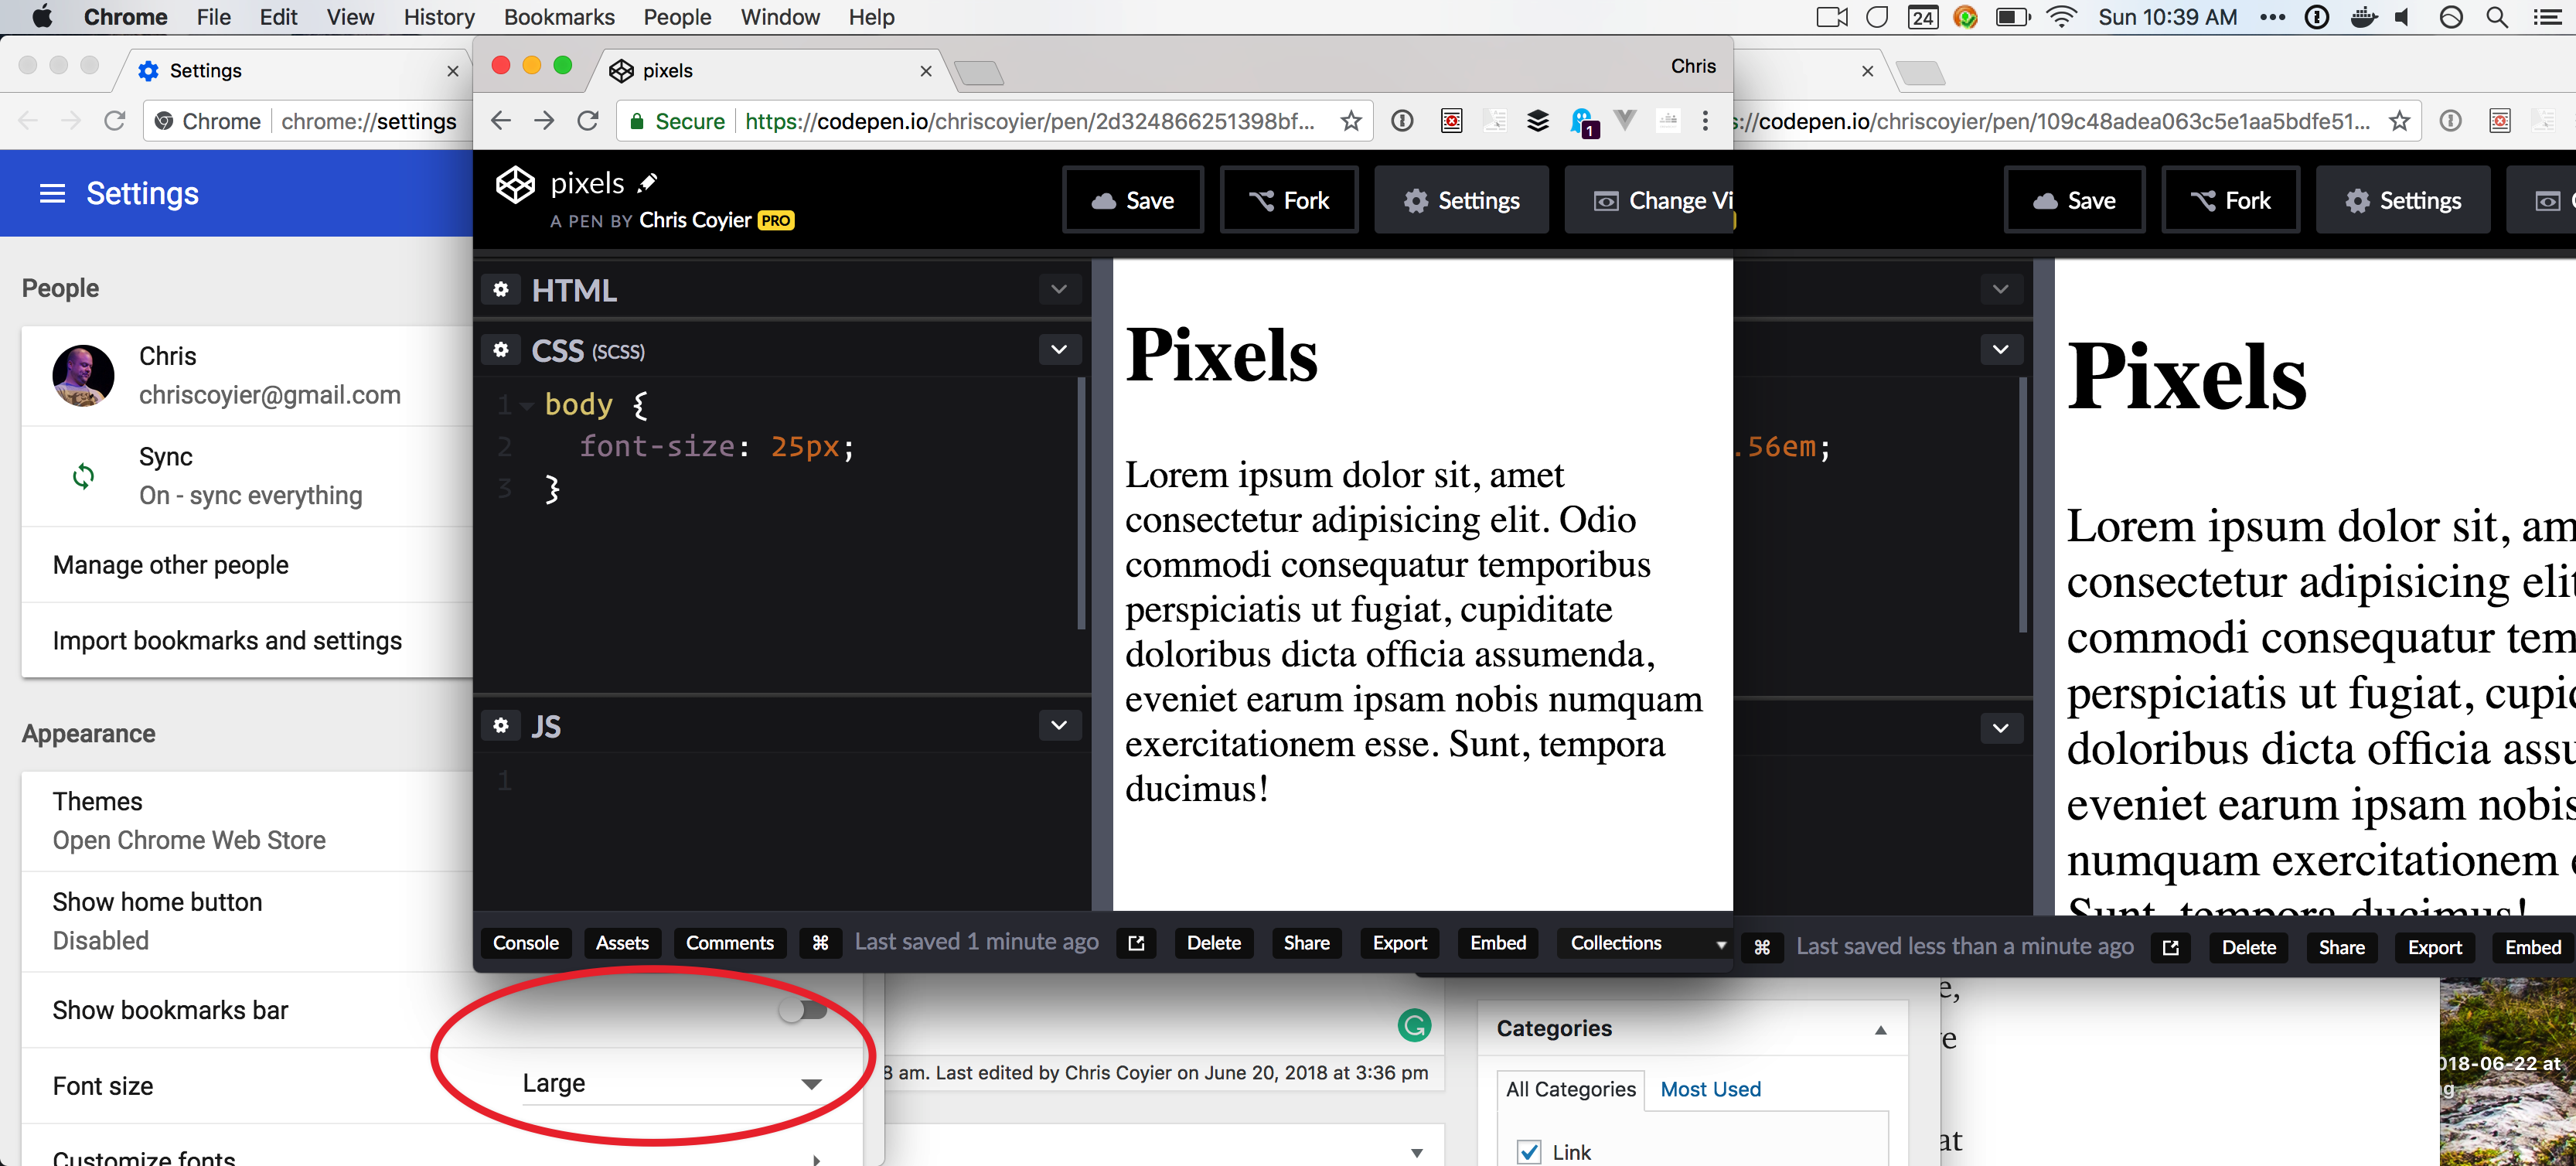Click the JS panel settings gear icon
This screenshot has height=1166, width=2576.
point(501,725)
